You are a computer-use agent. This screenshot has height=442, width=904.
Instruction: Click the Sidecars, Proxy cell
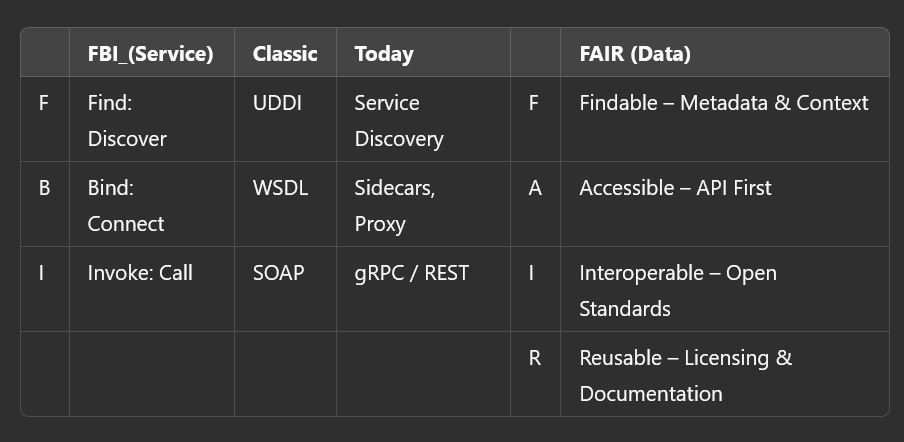pyautogui.click(x=394, y=205)
